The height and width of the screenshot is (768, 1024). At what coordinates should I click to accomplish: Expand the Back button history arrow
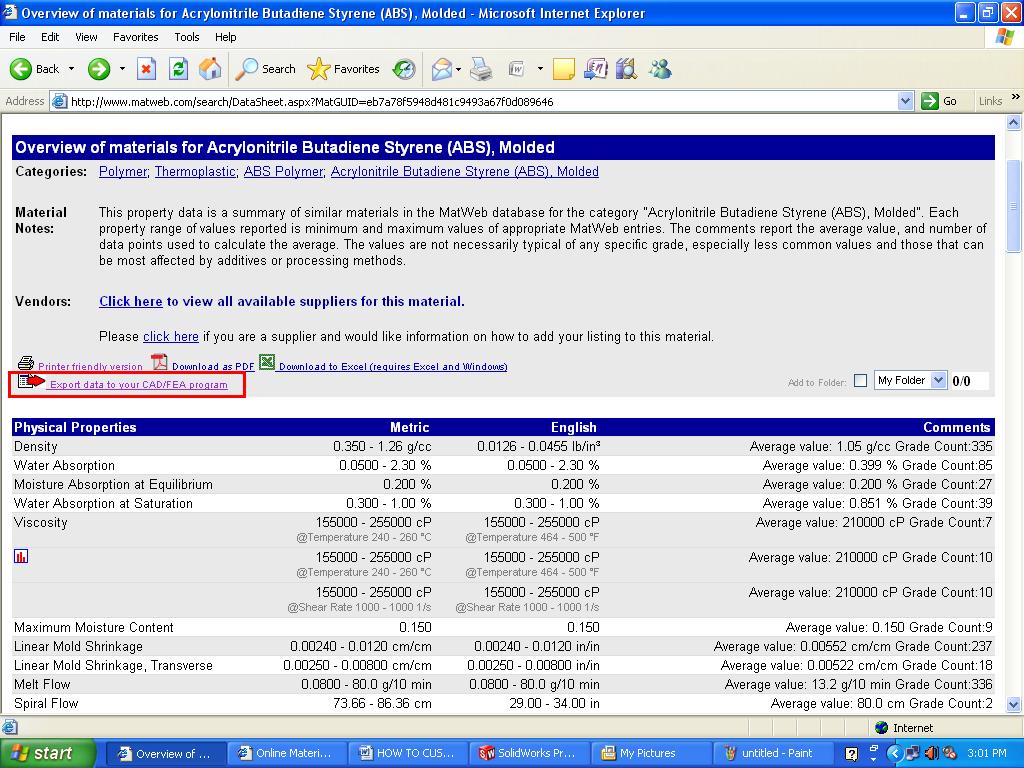click(x=71, y=69)
